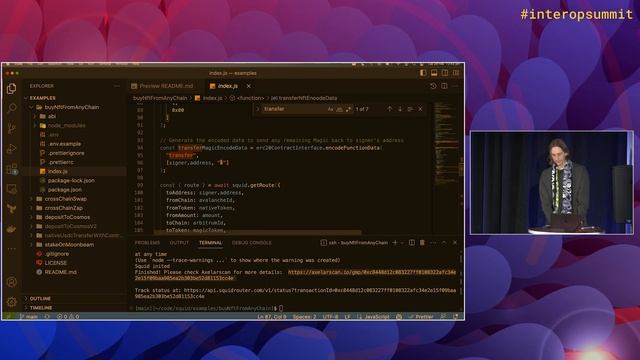Select the TERMINAL panel tab

click(x=210, y=242)
